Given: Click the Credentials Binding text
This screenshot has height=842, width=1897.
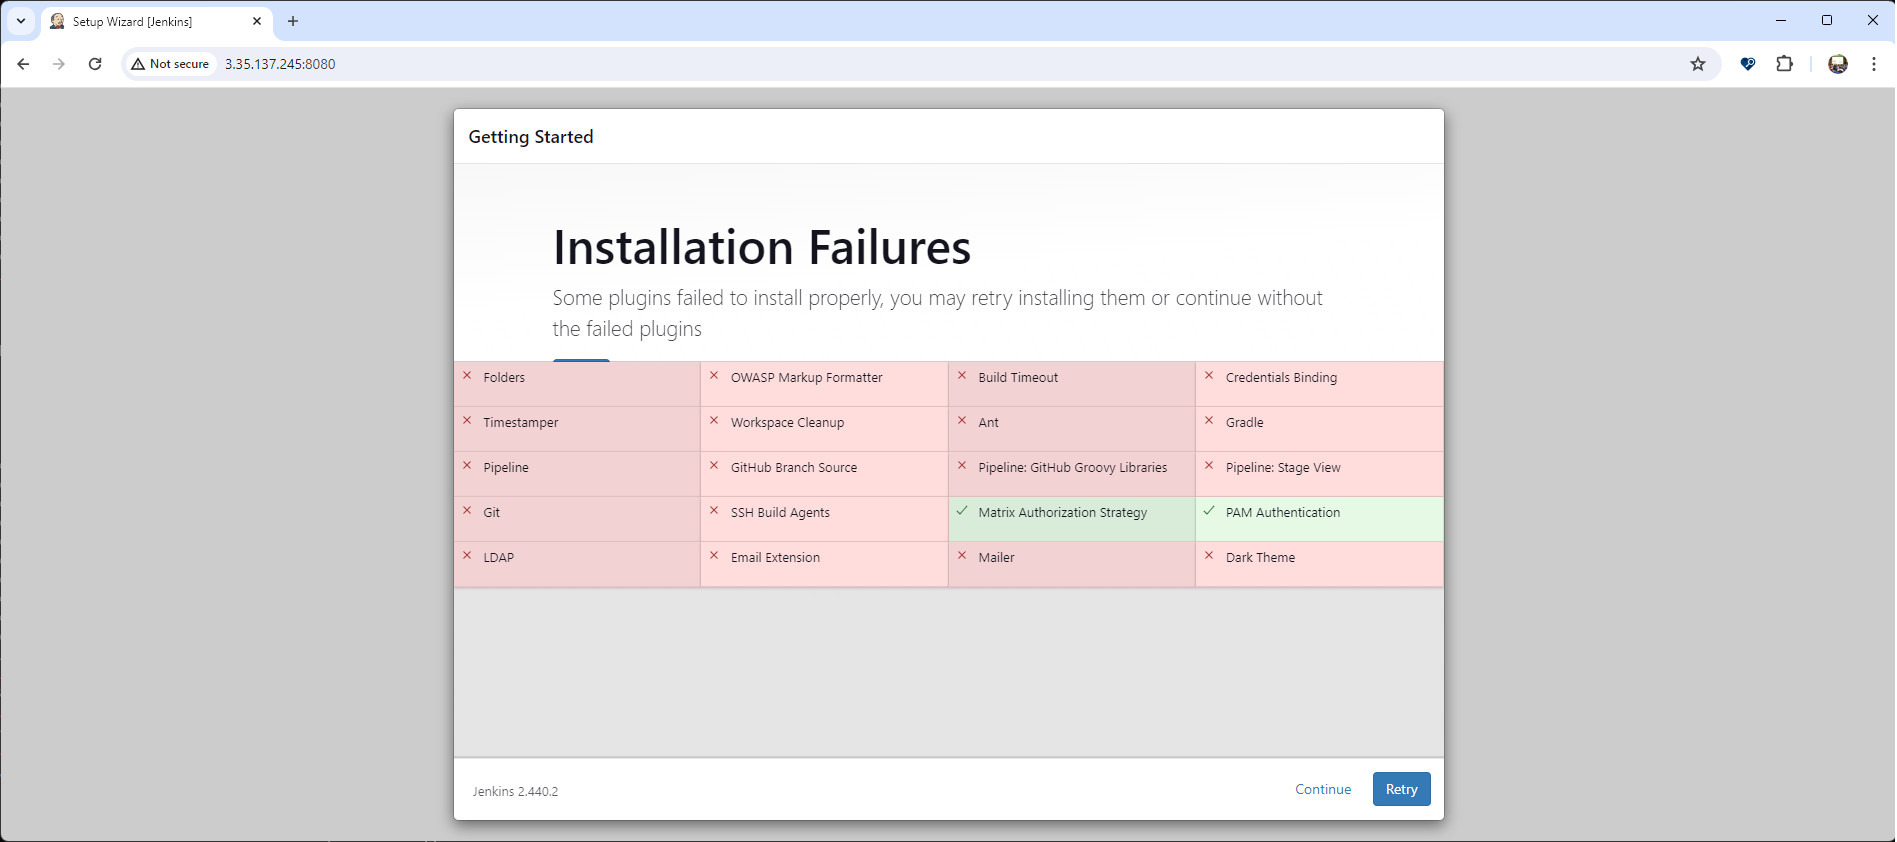Looking at the screenshot, I should (x=1281, y=378).
